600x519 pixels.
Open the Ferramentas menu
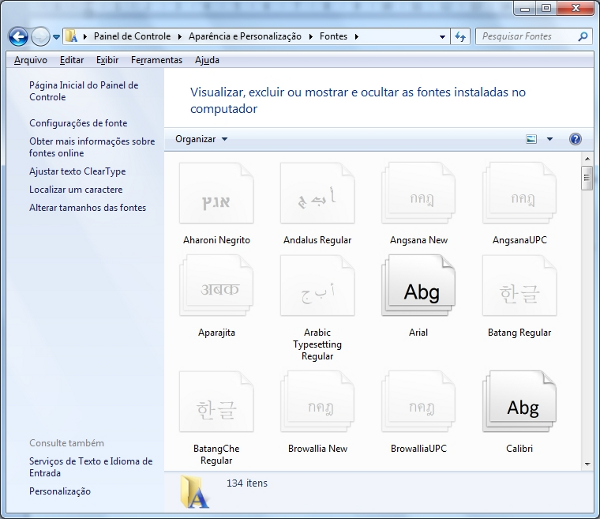tap(157, 60)
